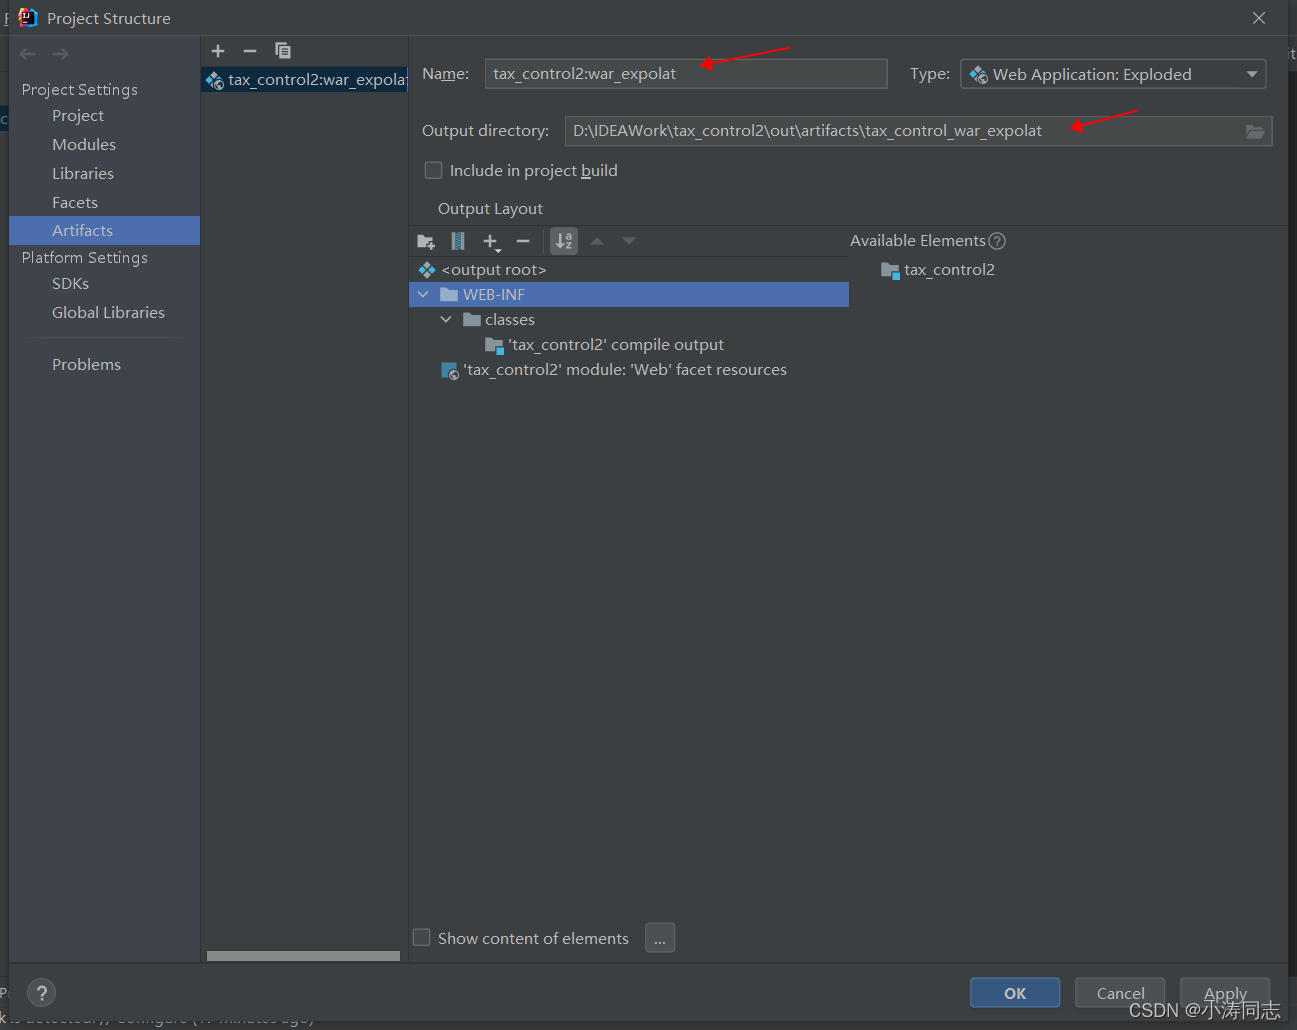Create directory in output layout

(x=426, y=241)
